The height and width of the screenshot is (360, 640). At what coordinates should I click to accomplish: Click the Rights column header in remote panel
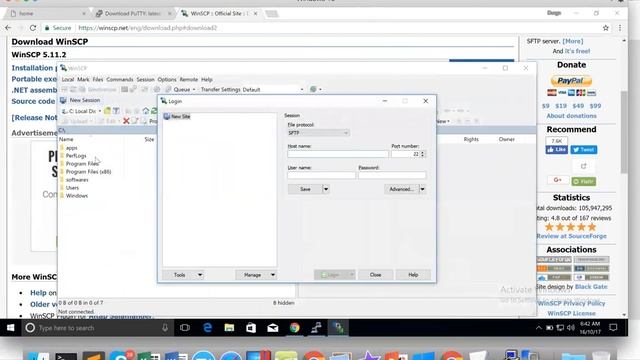point(471,139)
